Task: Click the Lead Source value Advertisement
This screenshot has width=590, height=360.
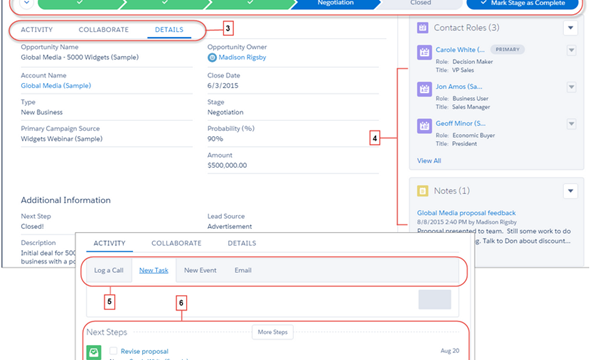Action: pos(230,226)
